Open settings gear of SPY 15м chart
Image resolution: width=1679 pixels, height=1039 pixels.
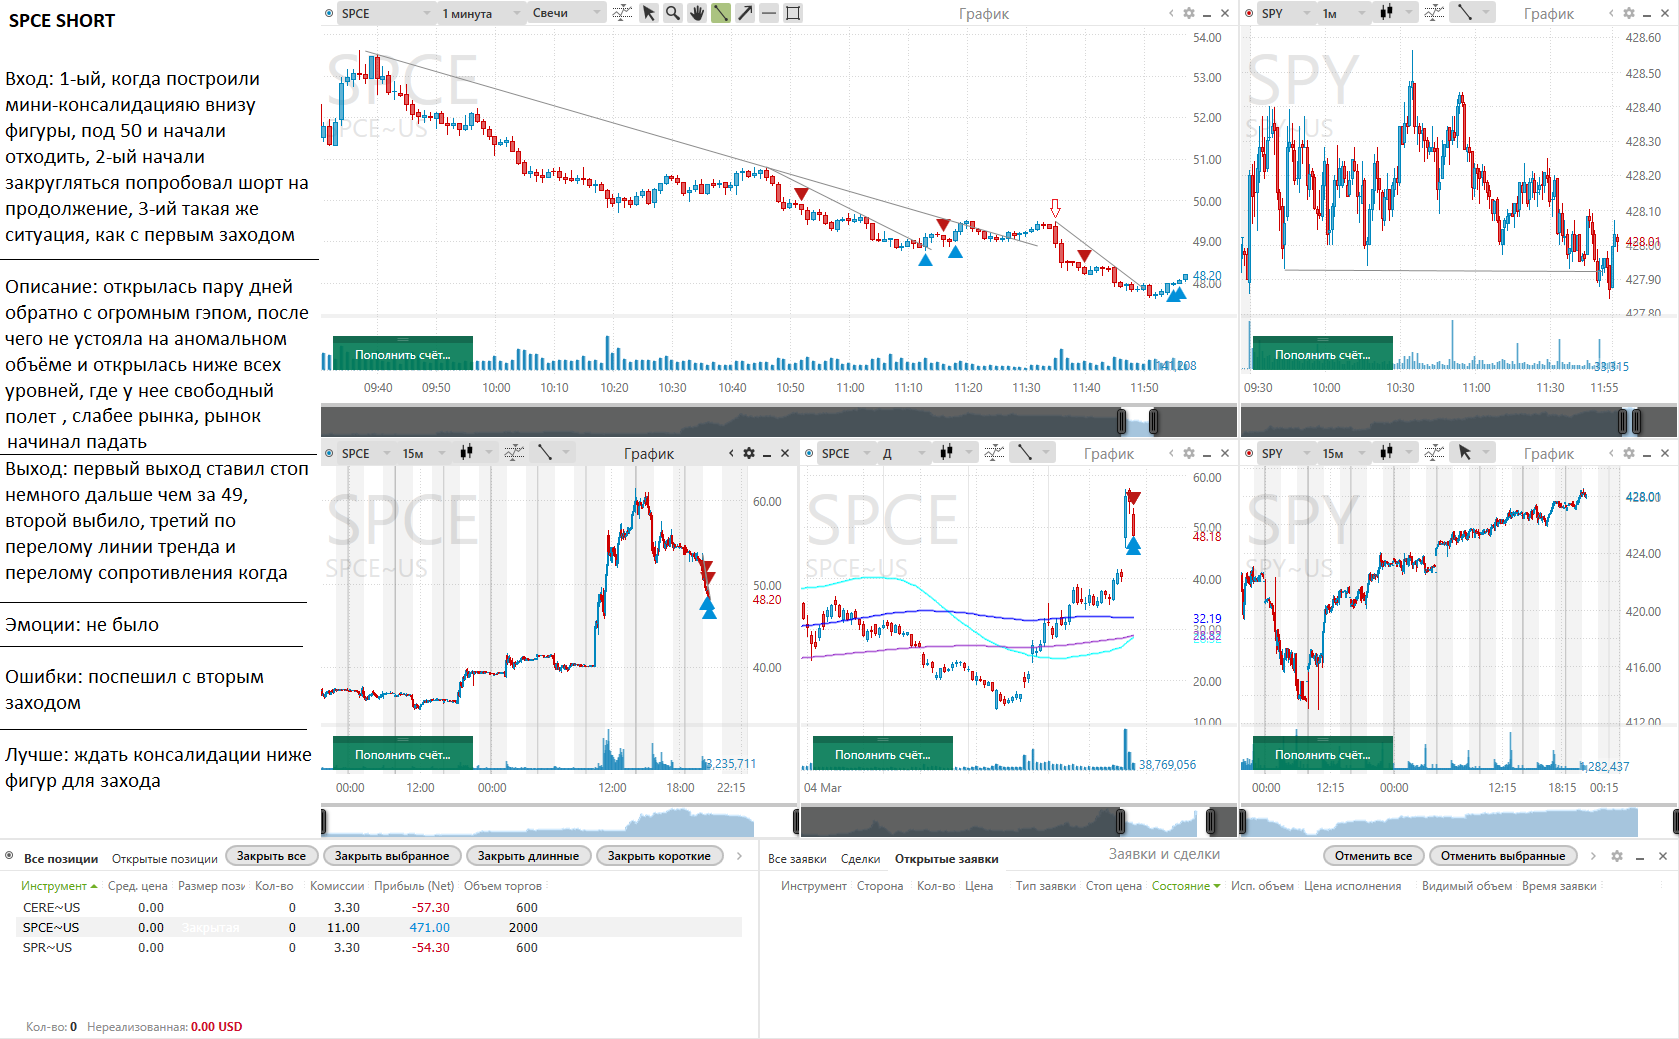pyautogui.click(x=1629, y=453)
